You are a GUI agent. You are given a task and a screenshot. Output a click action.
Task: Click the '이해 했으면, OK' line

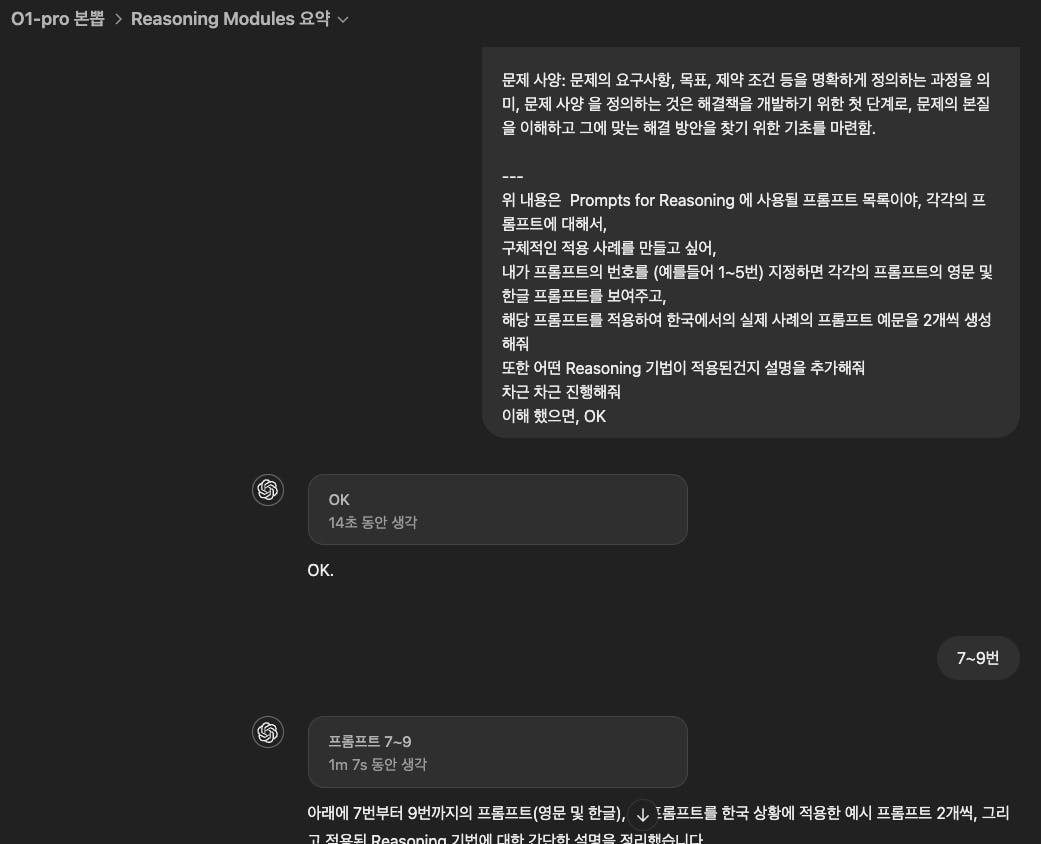554,416
